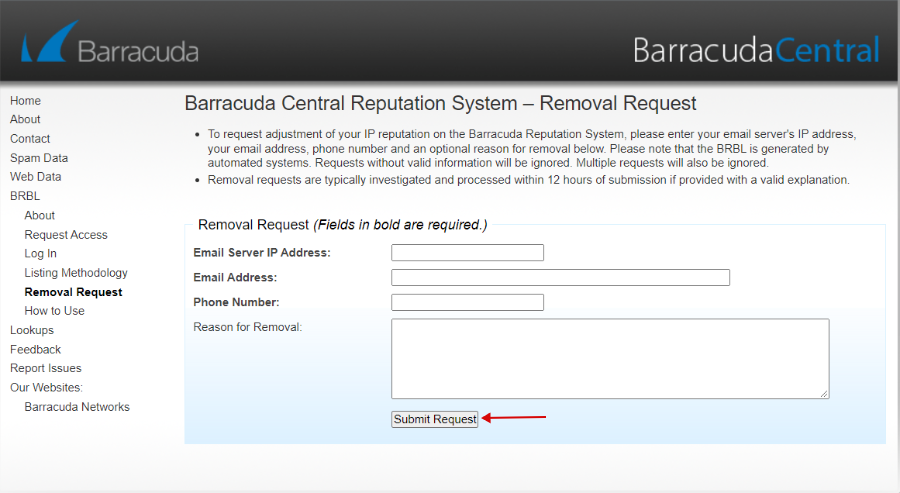Select the BRBL menu item
Image resolution: width=900 pixels, height=493 pixels.
25,196
